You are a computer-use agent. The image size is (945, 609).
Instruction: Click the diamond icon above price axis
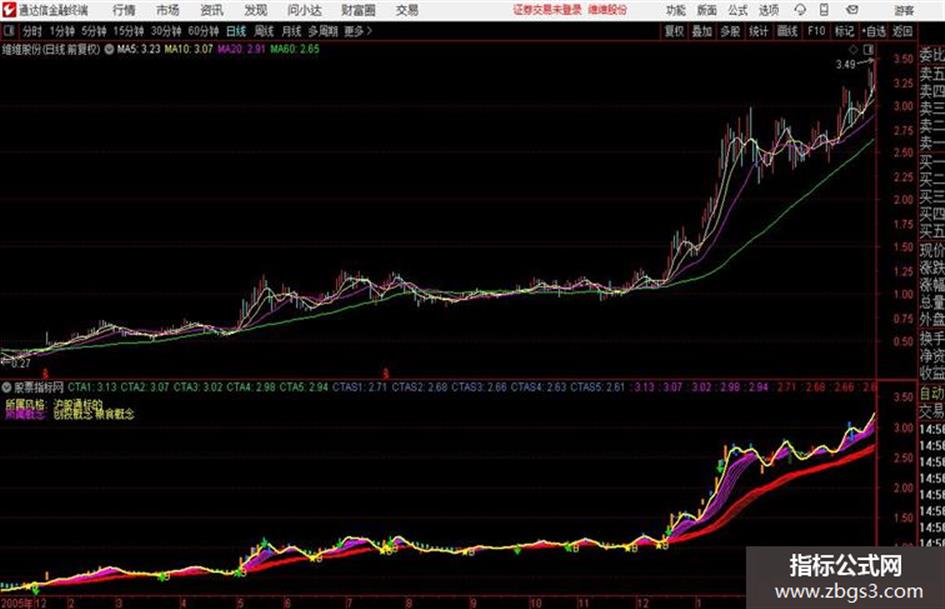853,49
